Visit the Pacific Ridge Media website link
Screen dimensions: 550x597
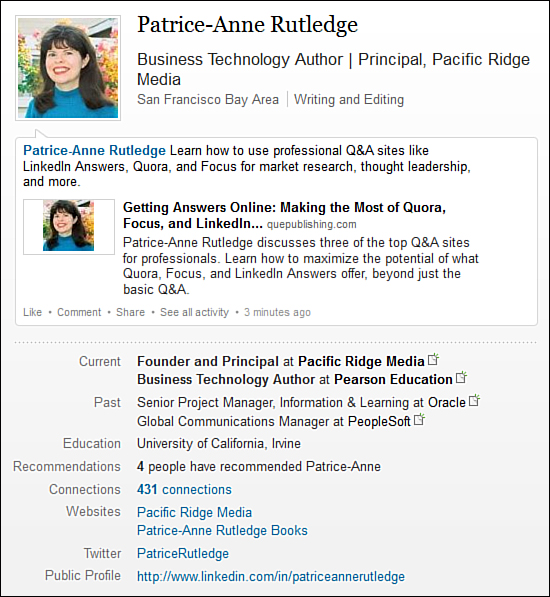[194, 512]
